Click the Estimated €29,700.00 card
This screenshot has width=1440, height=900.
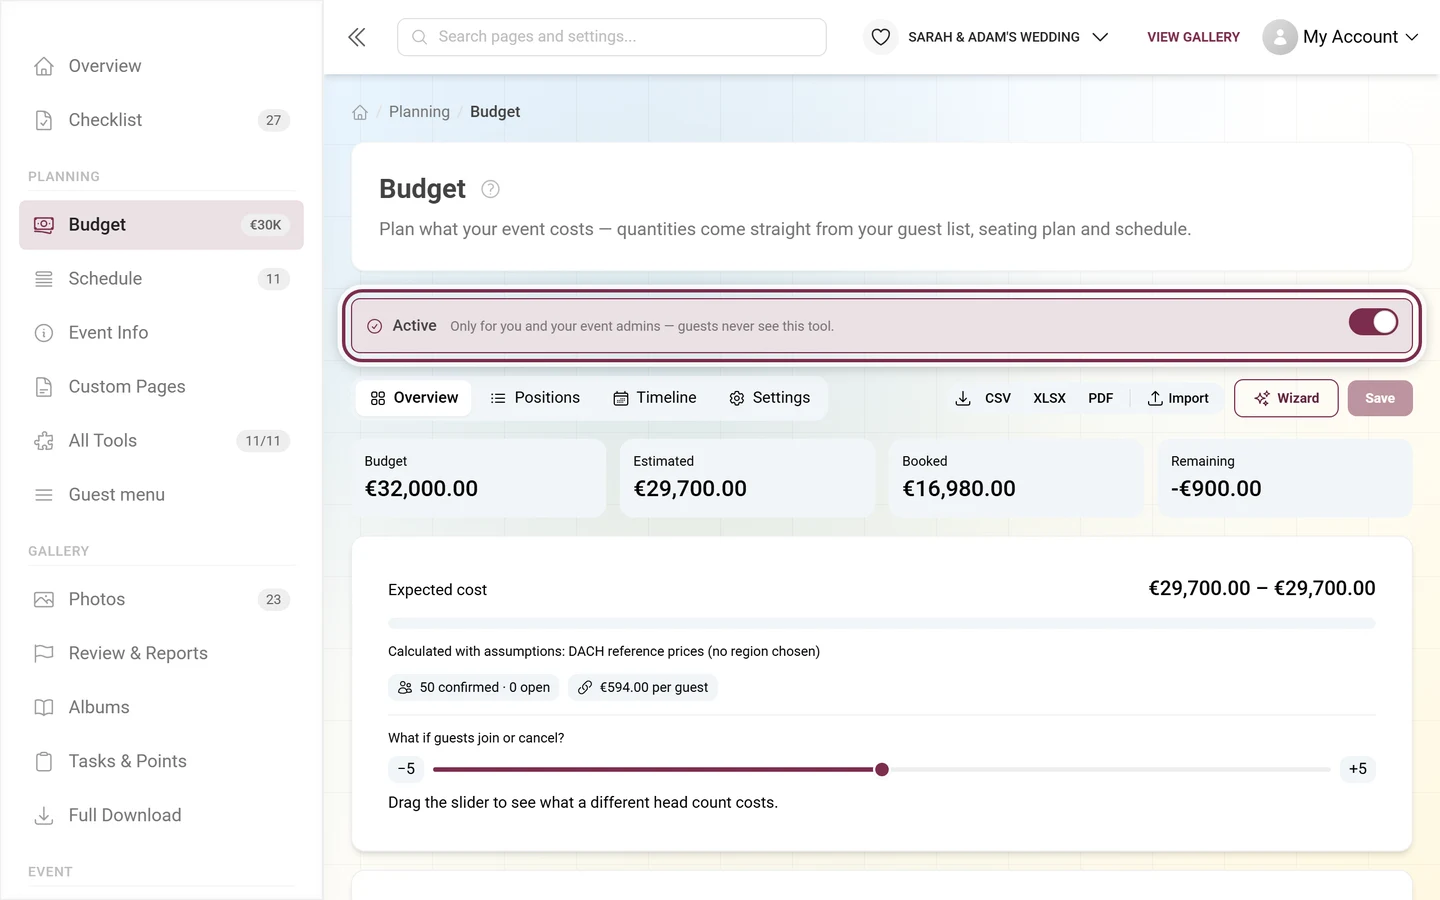[747, 478]
